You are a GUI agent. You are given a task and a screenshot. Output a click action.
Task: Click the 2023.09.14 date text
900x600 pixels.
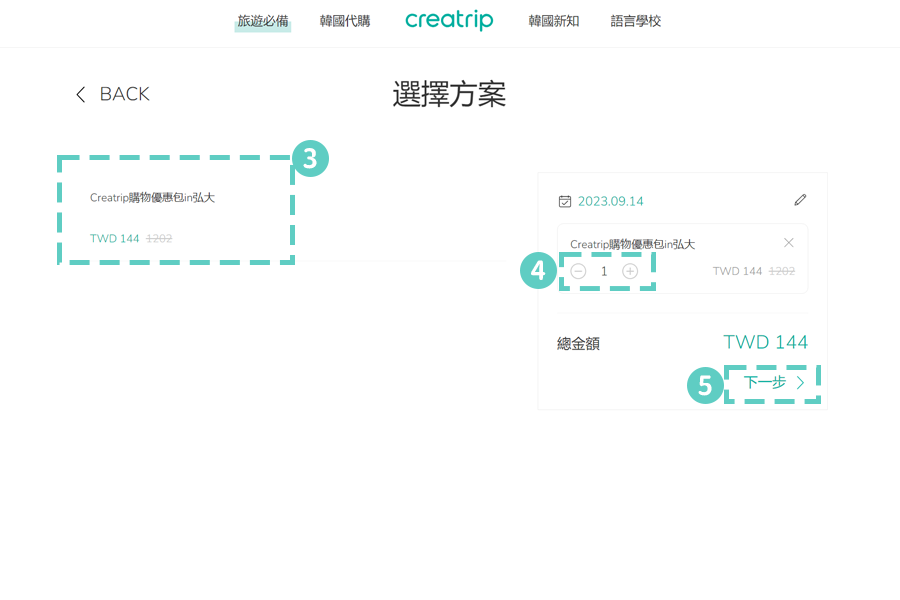(x=611, y=200)
